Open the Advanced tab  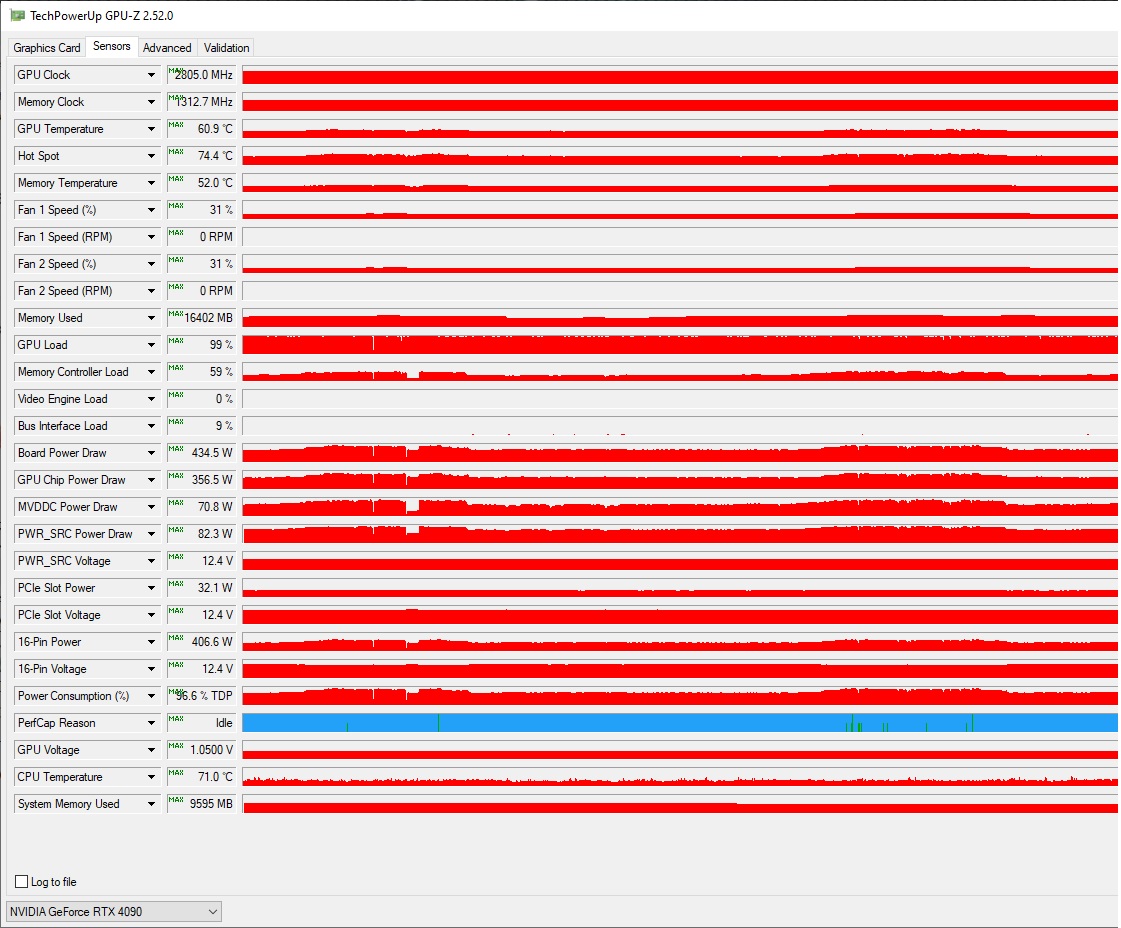pyautogui.click(x=167, y=48)
